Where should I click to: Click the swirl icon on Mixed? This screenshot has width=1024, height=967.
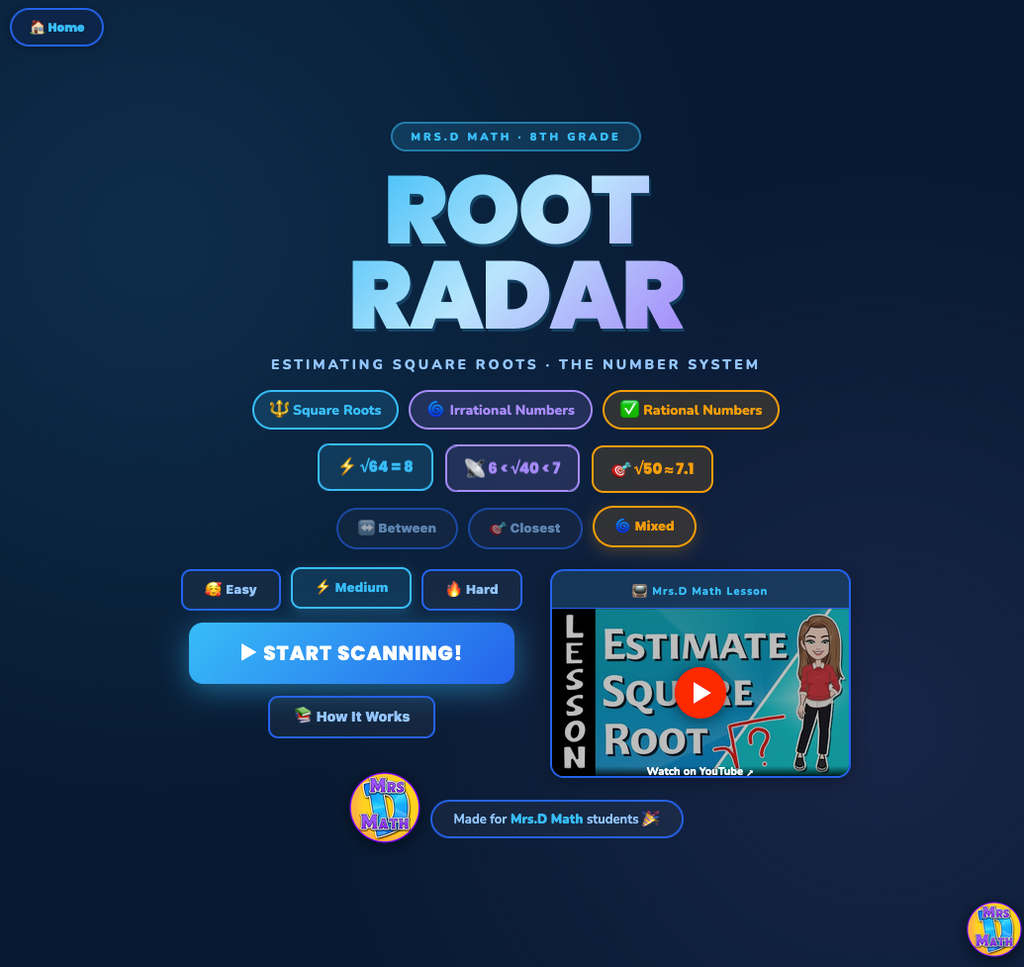pyautogui.click(x=623, y=526)
